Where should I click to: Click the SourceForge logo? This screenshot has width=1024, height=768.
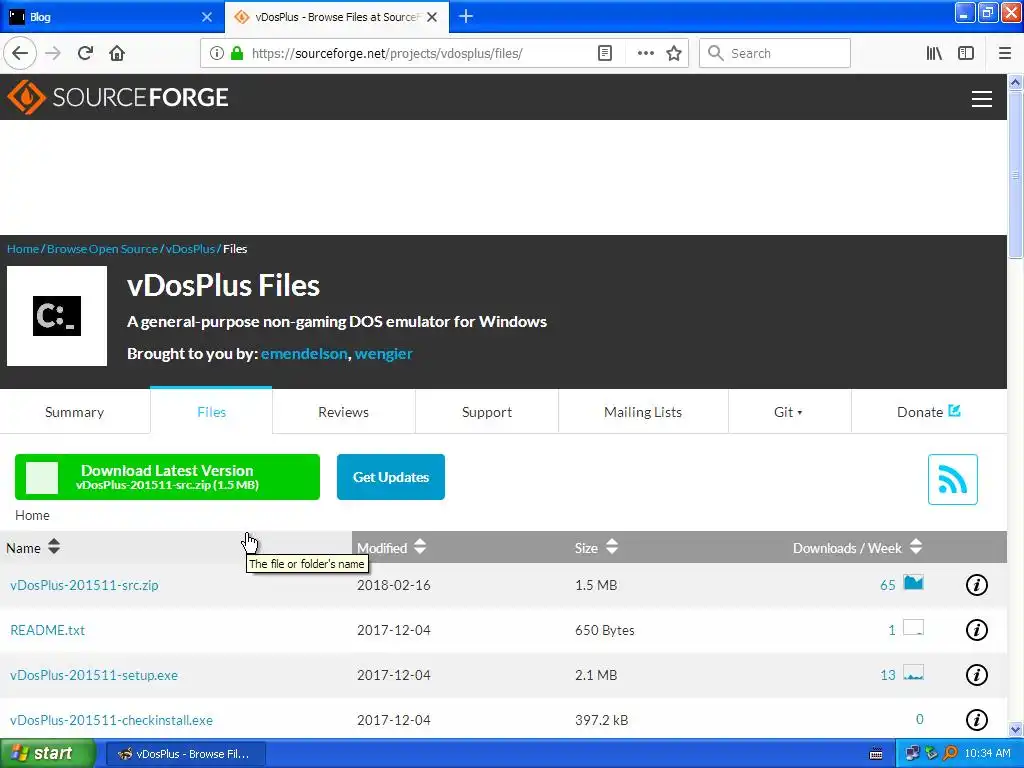point(118,97)
